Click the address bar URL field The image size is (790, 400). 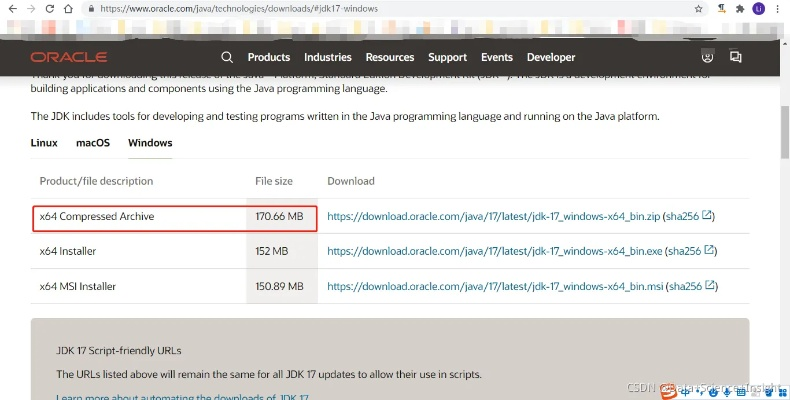coord(380,8)
